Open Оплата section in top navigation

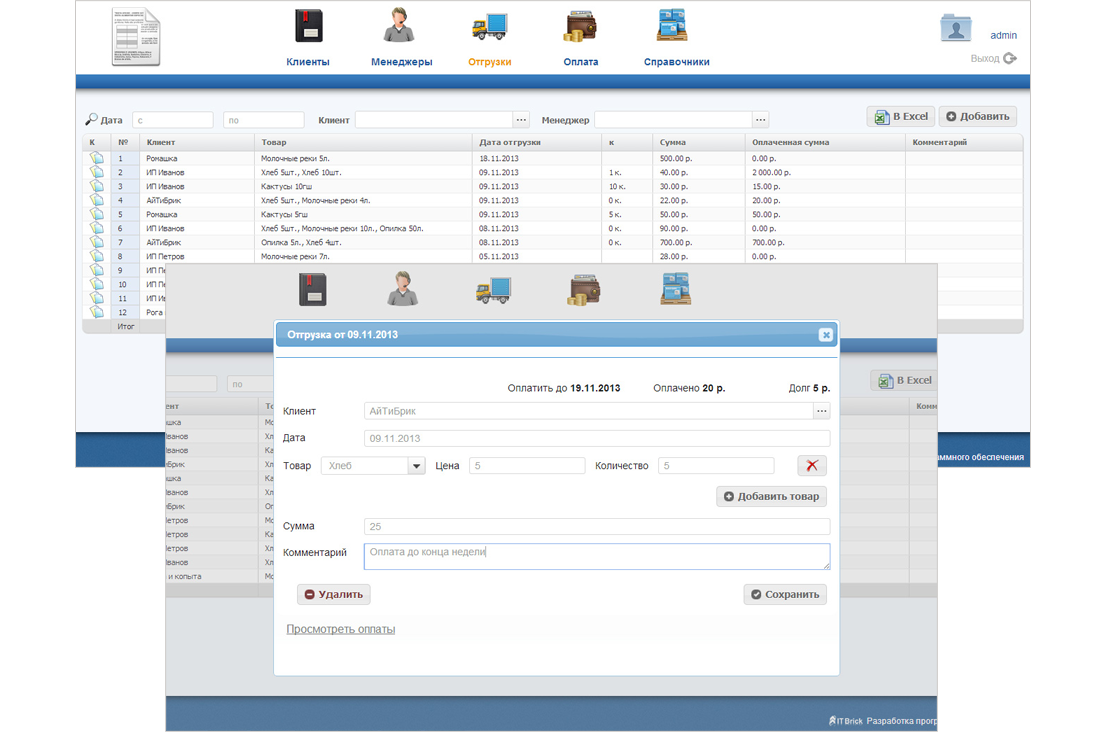(581, 62)
